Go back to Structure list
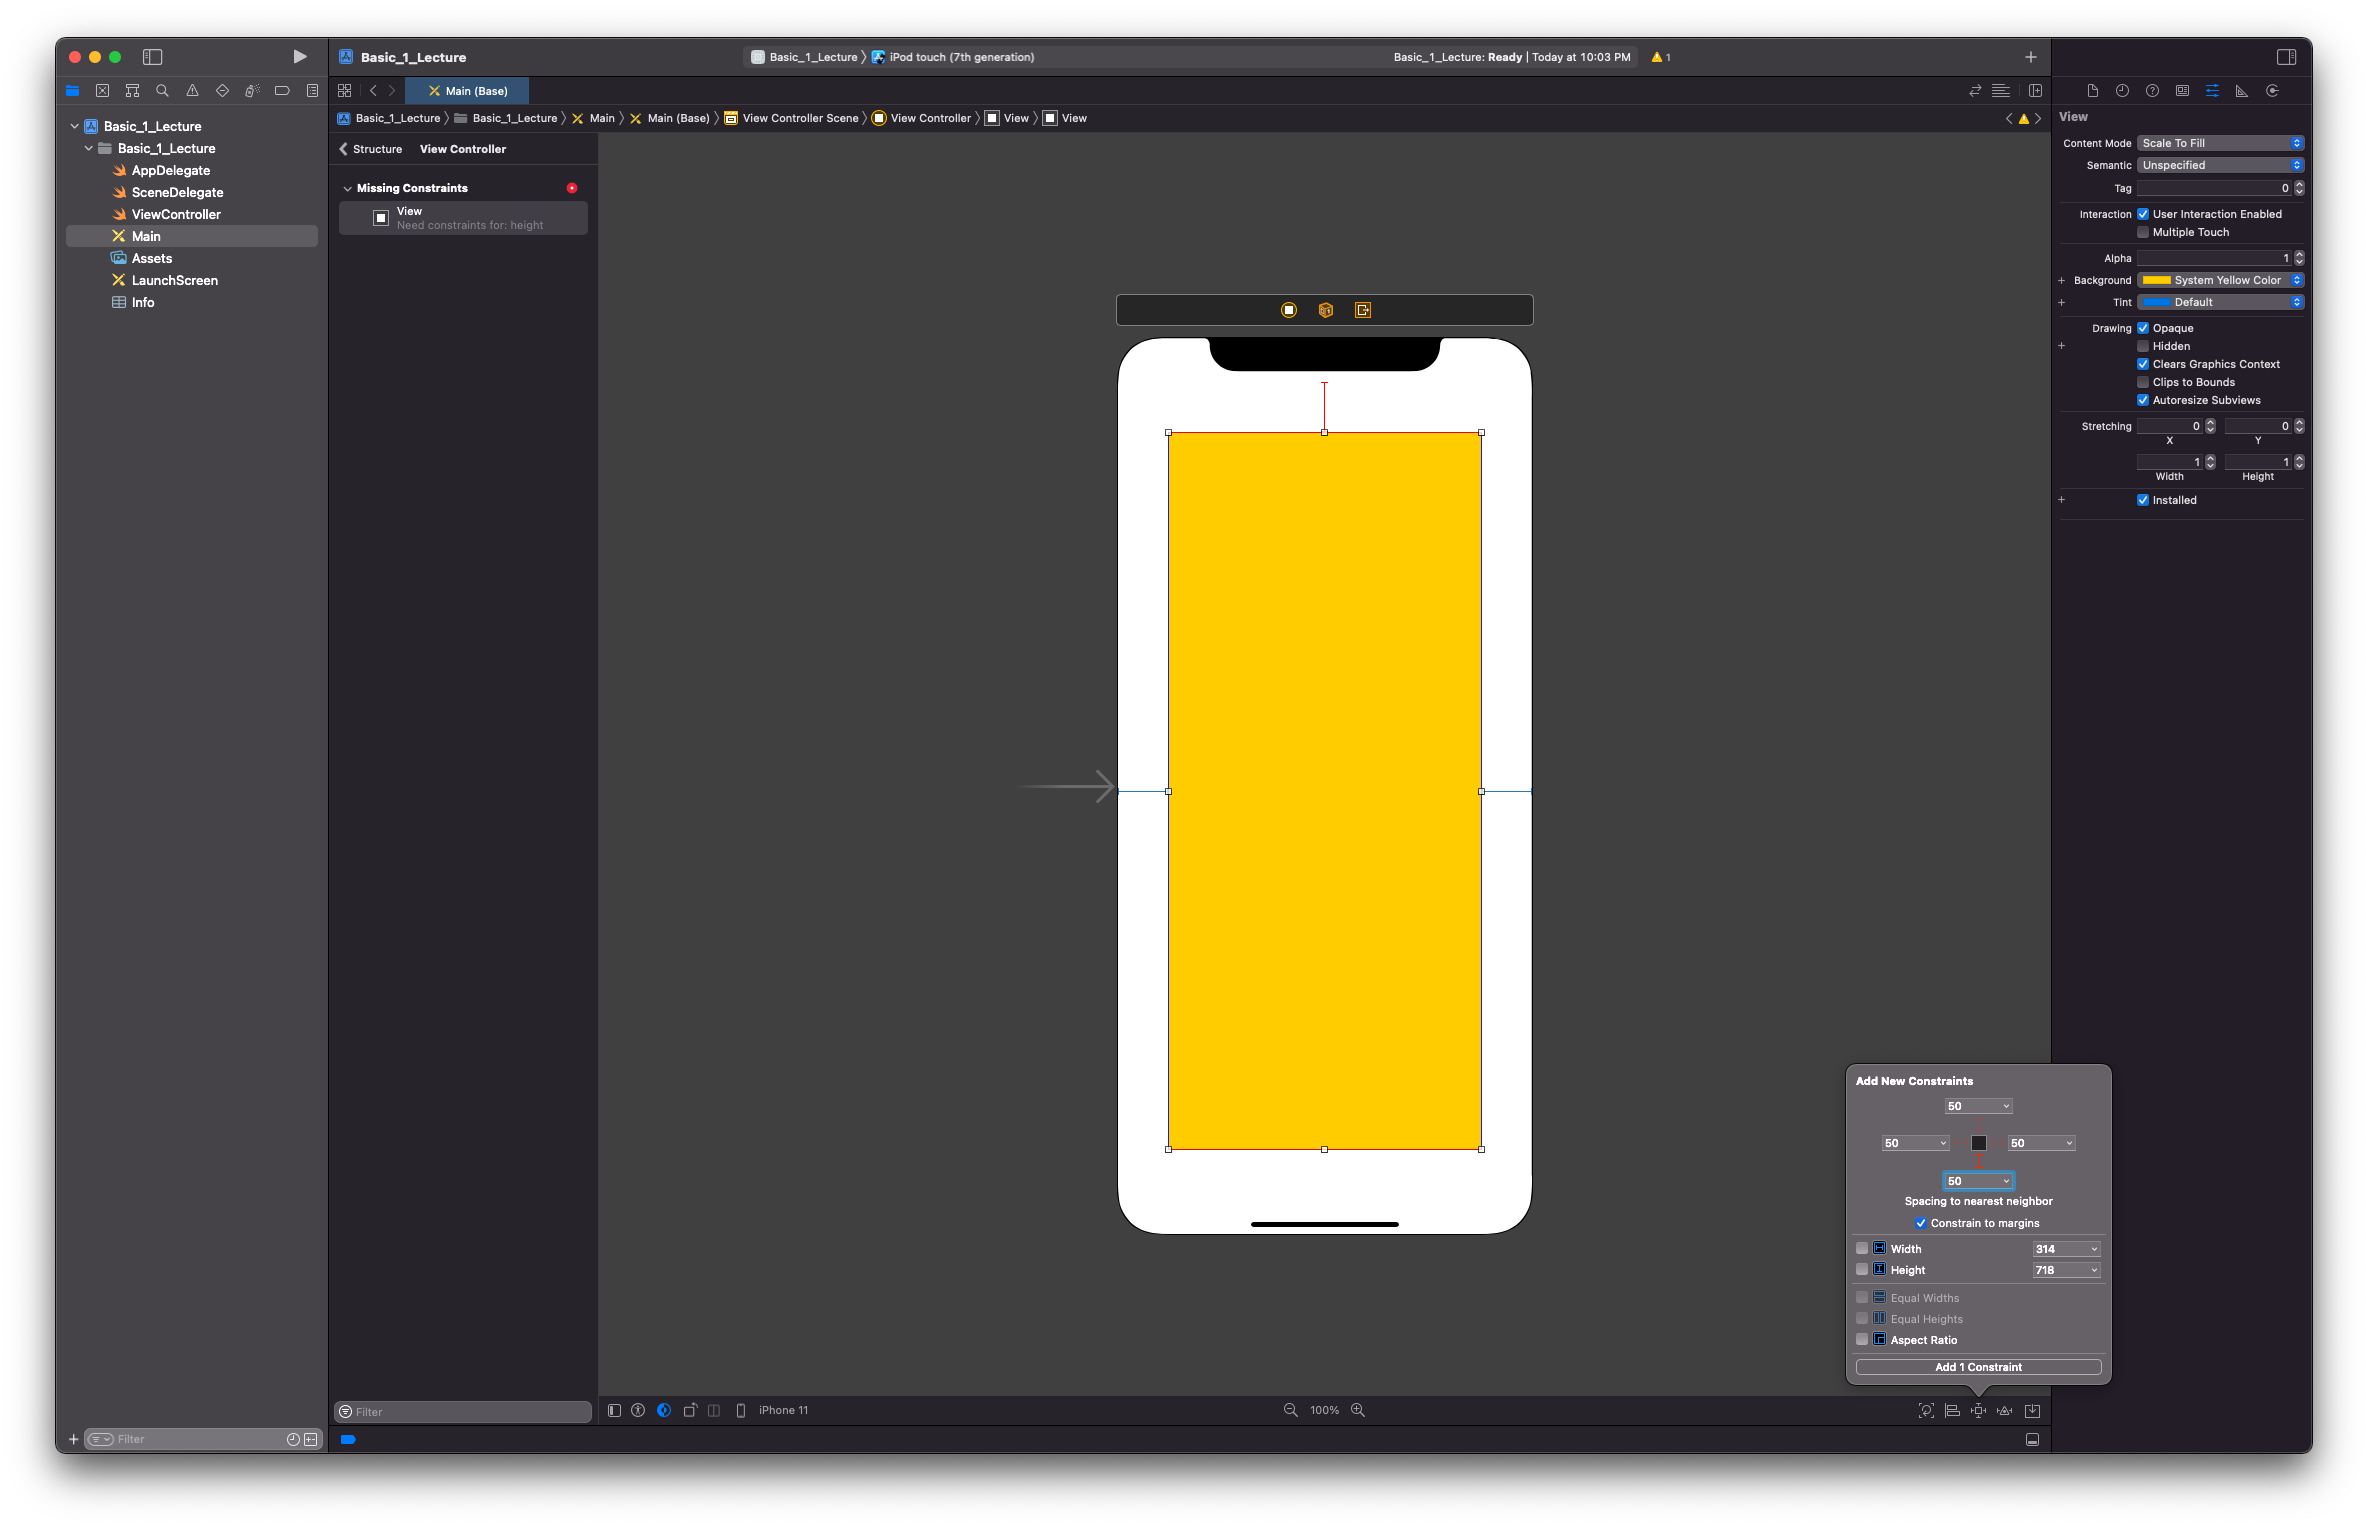 pos(370,149)
